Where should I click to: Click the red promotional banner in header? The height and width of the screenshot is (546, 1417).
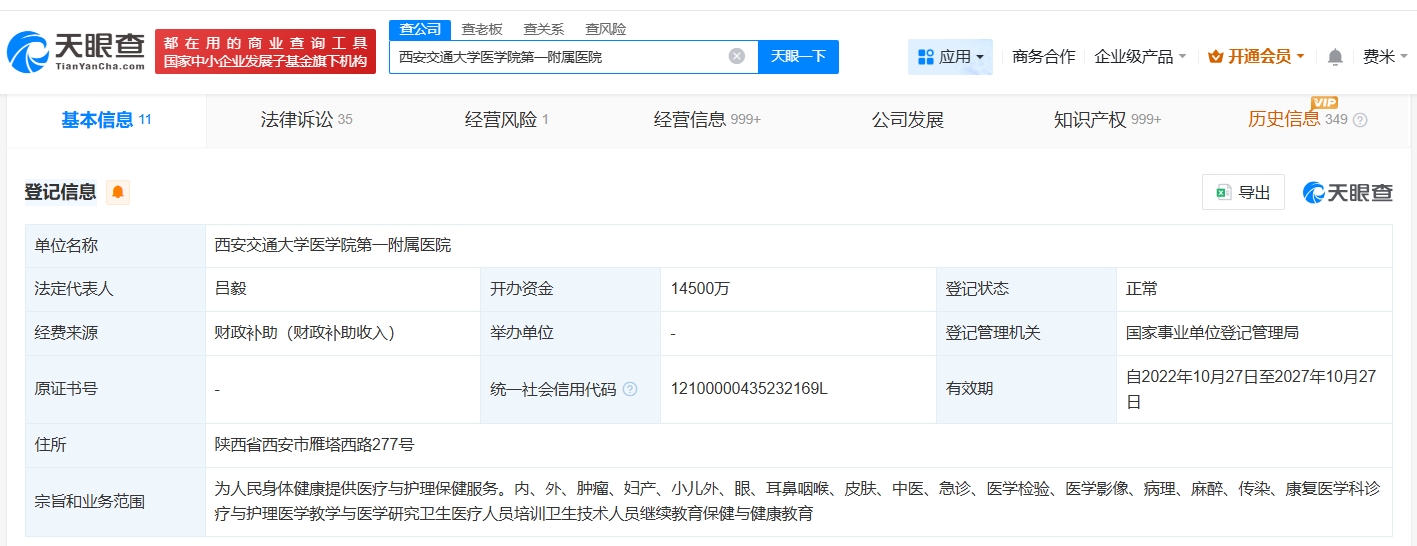[x=266, y=52]
